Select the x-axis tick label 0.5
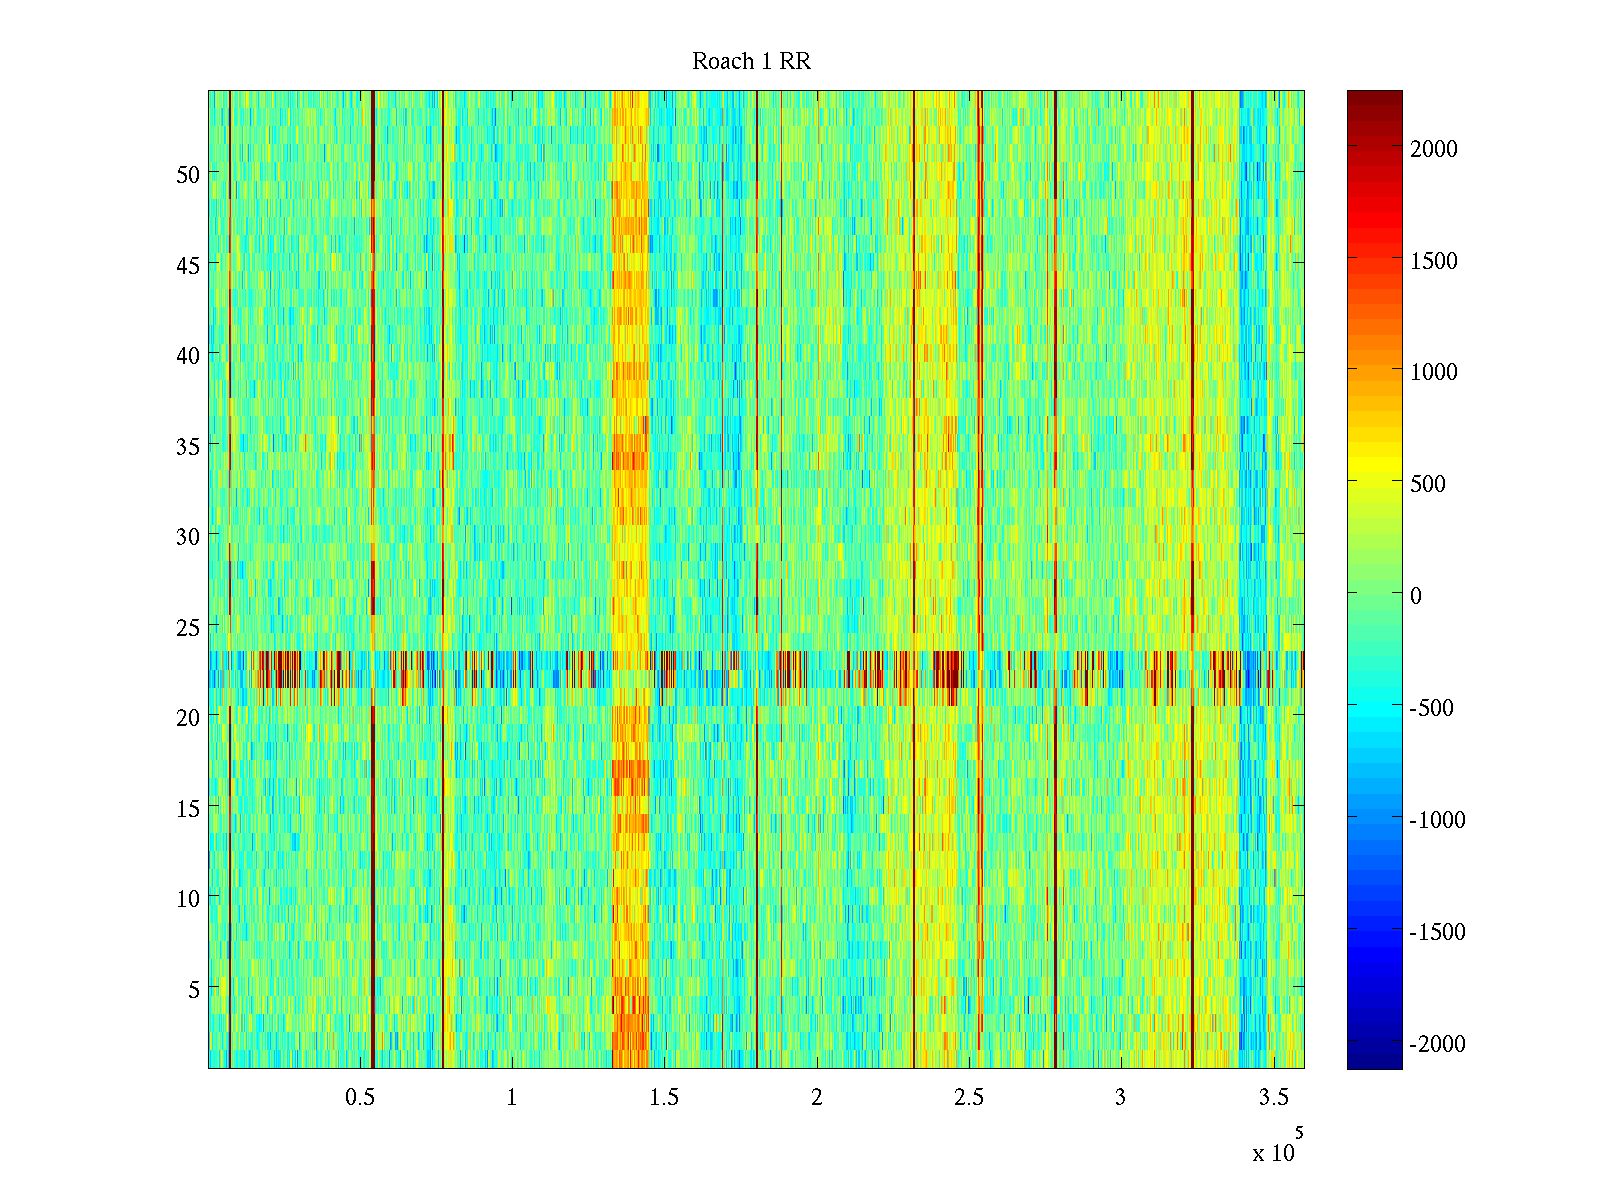The height and width of the screenshot is (1200, 1600). pos(360,1098)
